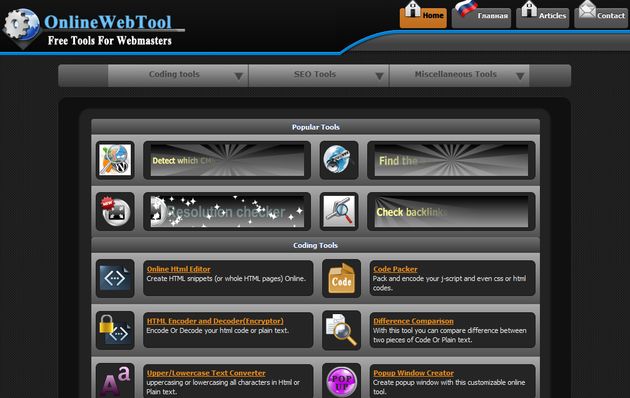Open the Popup Window Creator link

[413, 373]
